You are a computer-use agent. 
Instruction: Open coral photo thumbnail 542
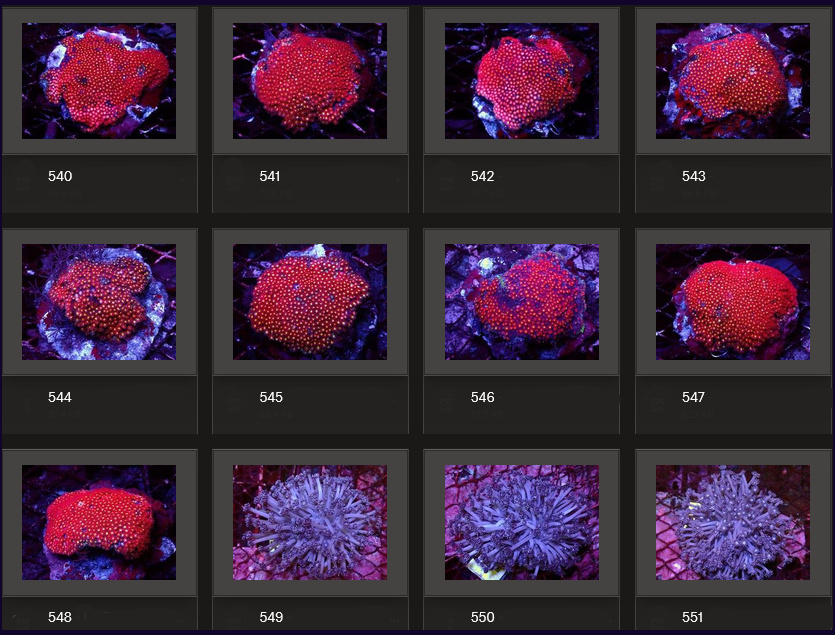[x=522, y=81]
